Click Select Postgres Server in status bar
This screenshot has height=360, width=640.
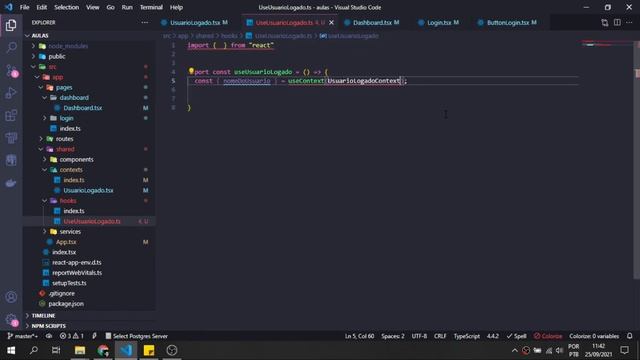click(136, 336)
